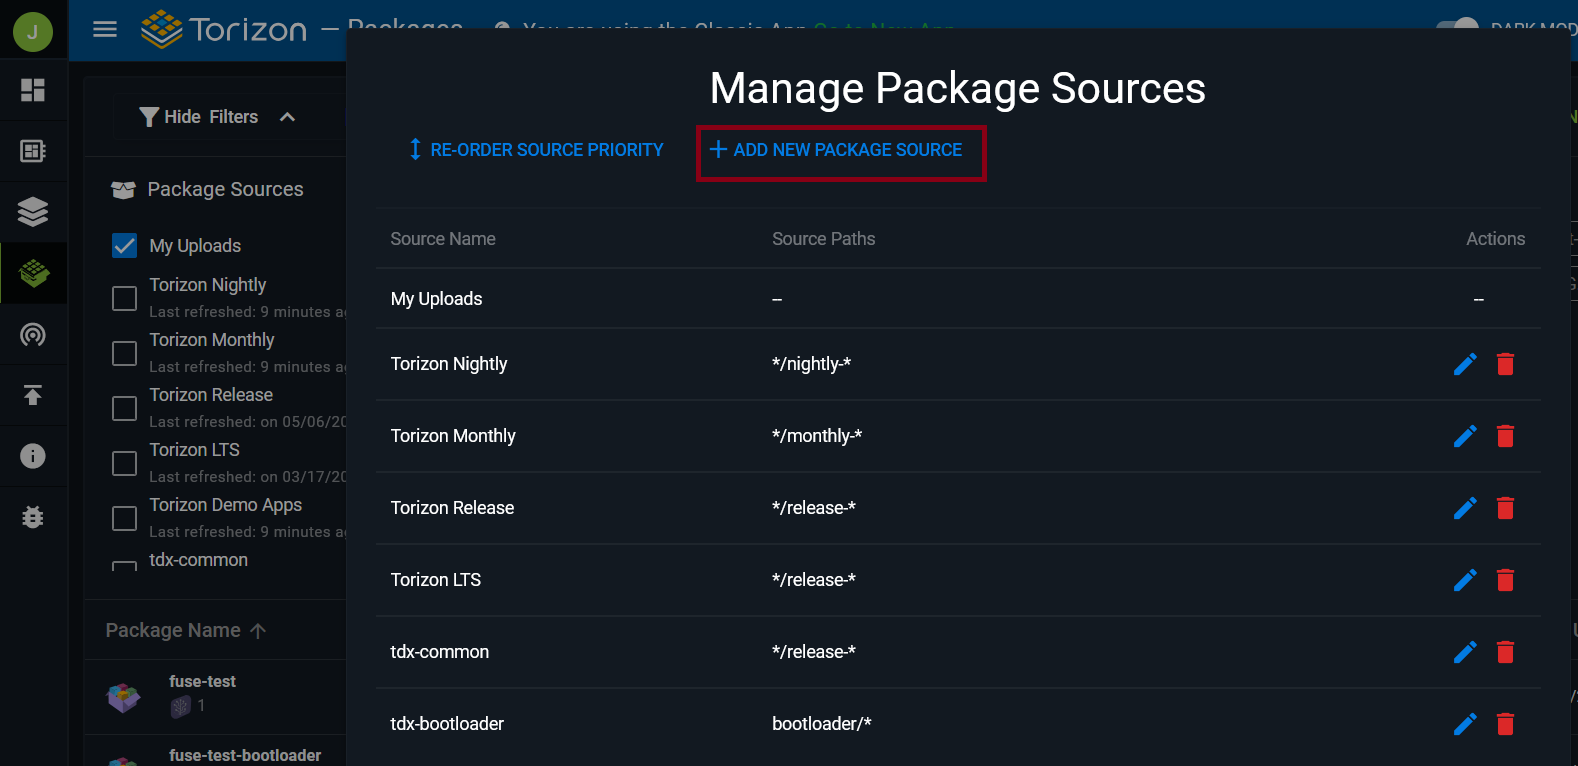Viewport: 1578px width, 766px height.
Task: Open the Devices sidebar icon
Action: tap(33, 151)
